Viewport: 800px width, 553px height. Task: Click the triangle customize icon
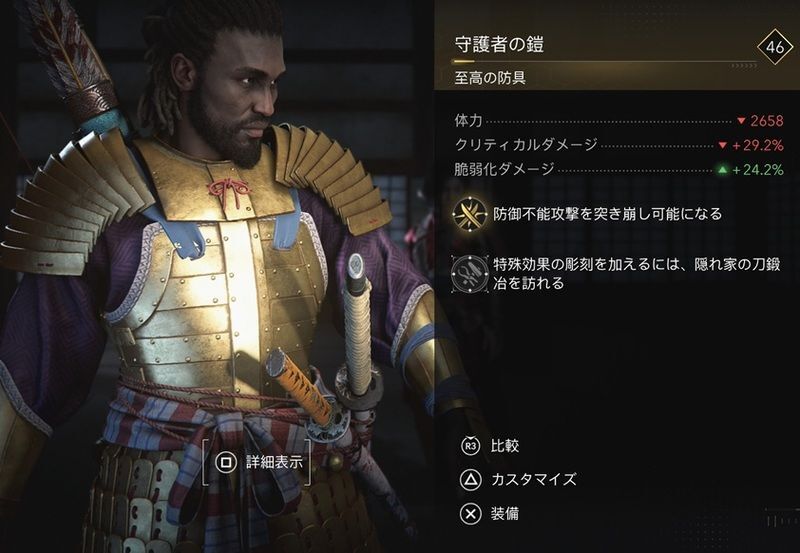(x=470, y=480)
